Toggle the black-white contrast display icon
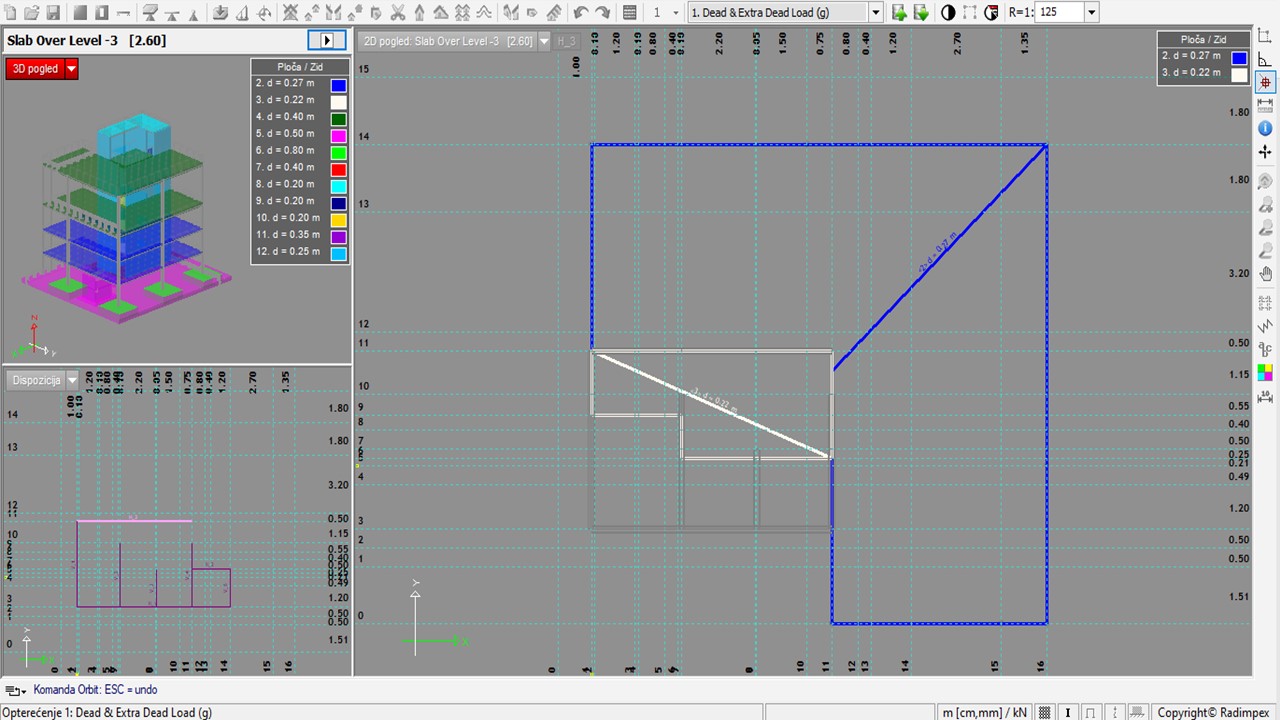The image size is (1280, 720). tap(948, 13)
